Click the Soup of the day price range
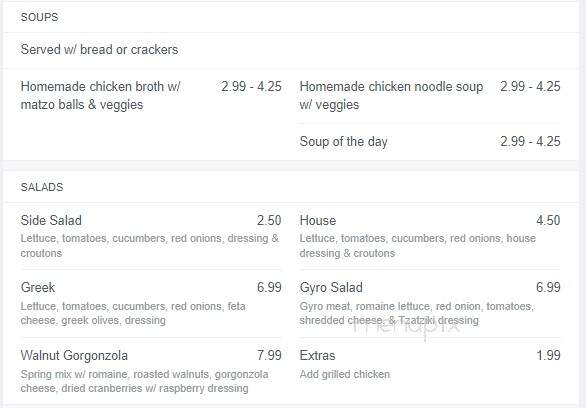Image resolution: width=586 pixels, height=408 pixels. coord(530,142)
